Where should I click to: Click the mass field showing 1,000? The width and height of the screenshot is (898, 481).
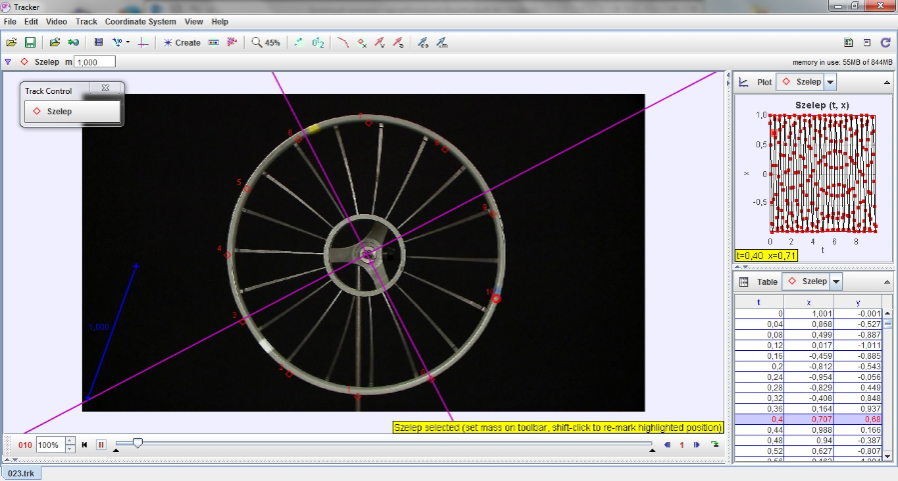coord(94,62)
